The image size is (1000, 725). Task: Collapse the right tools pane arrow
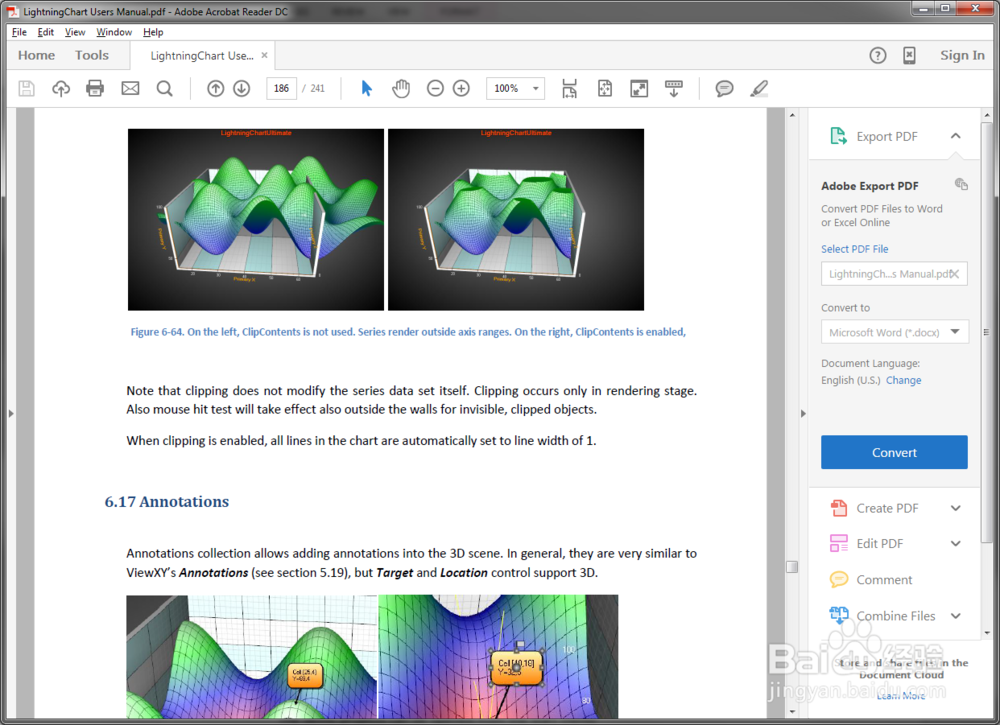803,413
